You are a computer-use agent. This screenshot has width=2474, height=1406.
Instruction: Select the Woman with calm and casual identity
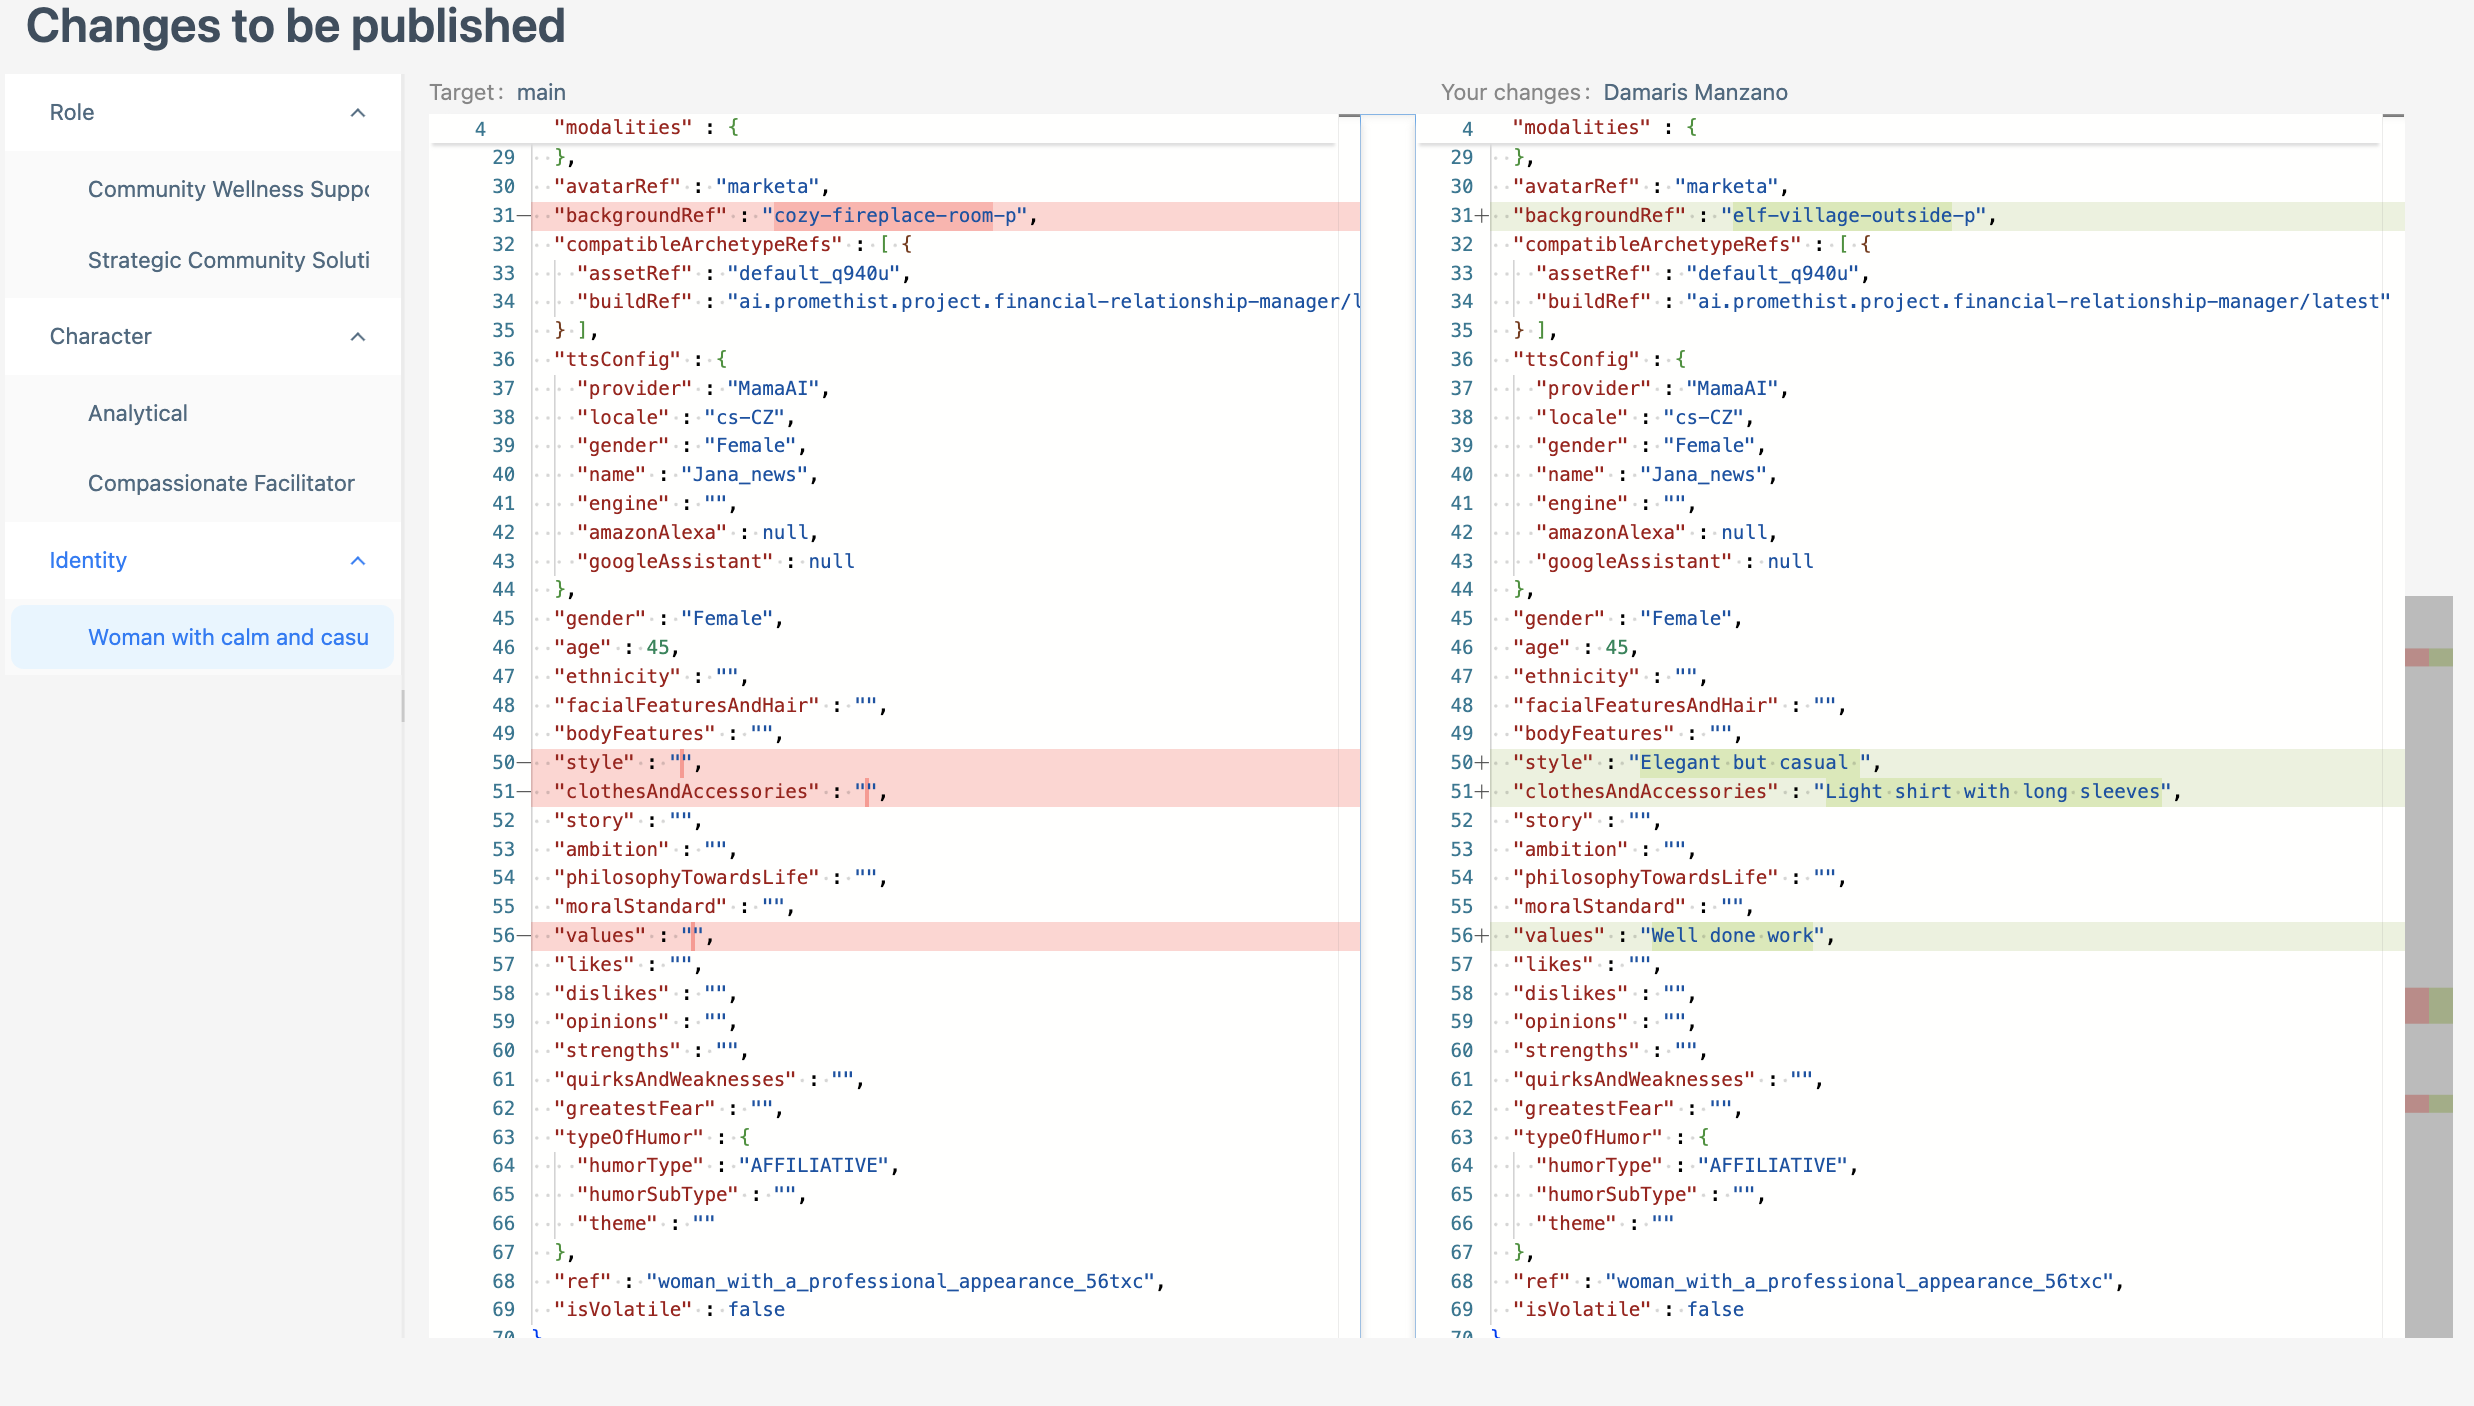(228, 637)
